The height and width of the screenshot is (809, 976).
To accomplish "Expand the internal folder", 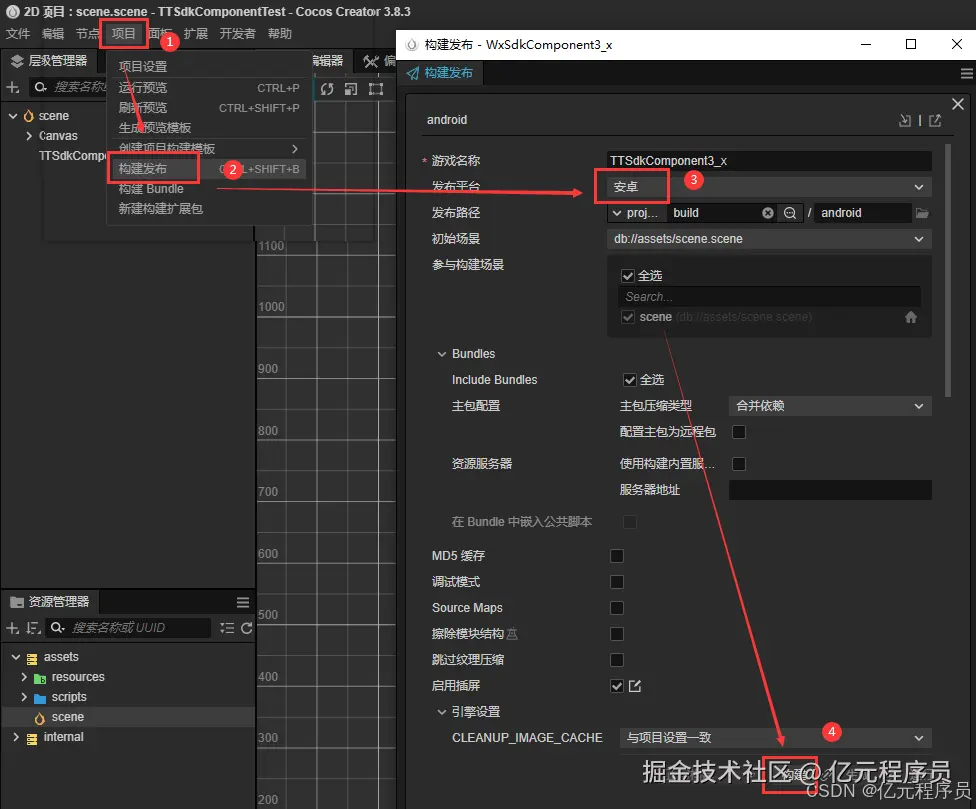I will tap(16, 737).
